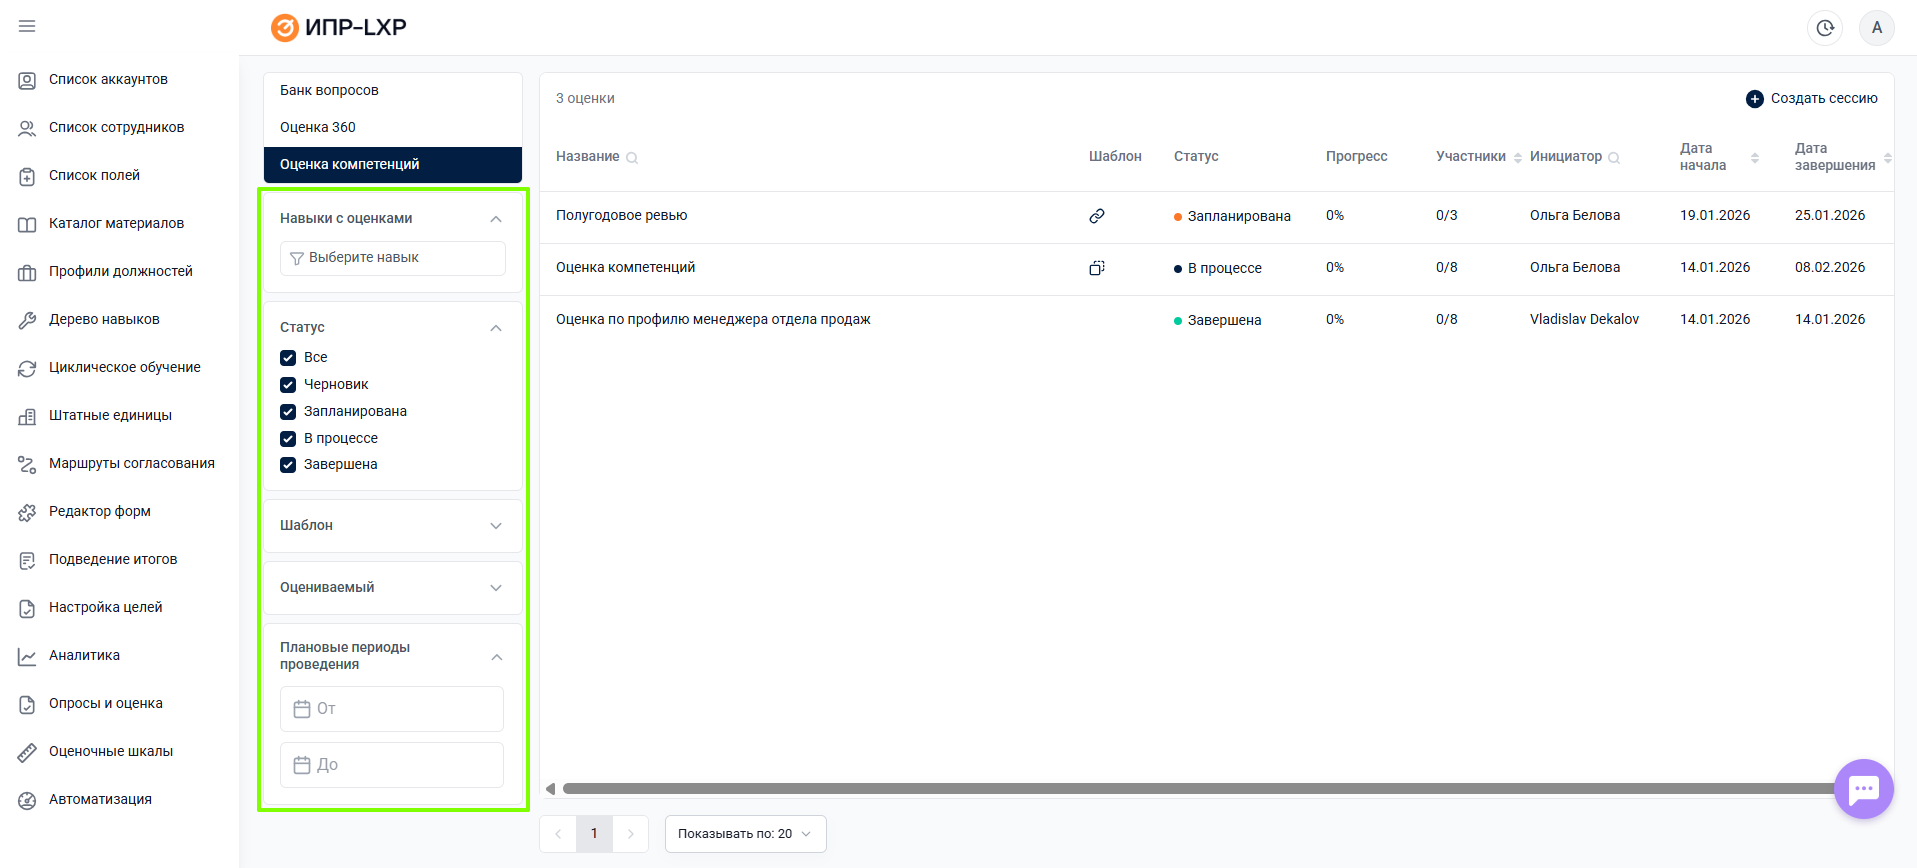The width and height of the screenshot is (1917, 868).
Task: Click the hamburger menu icon
Action: (27, 26)
